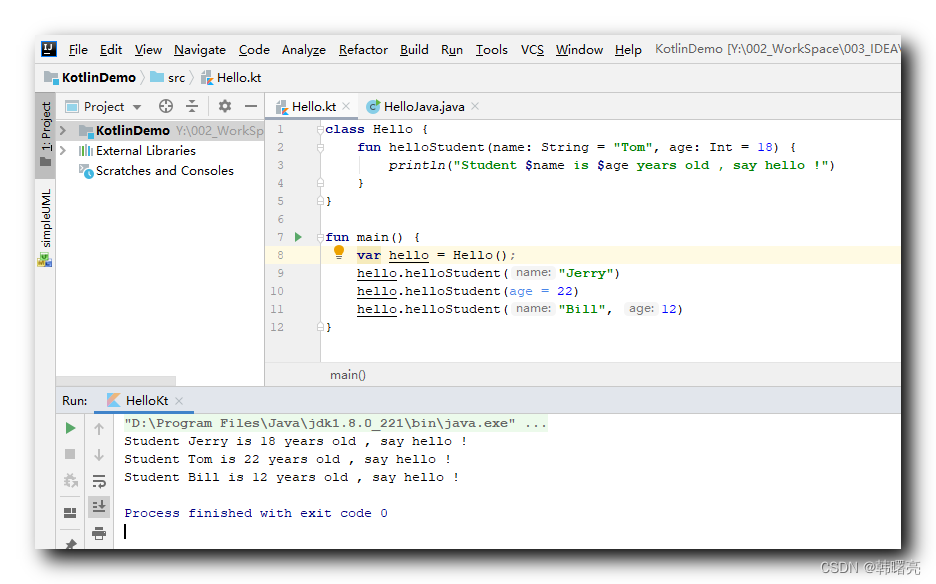Click the locate/scroll from source icon

pyautogui.click(x=166, y=106)
